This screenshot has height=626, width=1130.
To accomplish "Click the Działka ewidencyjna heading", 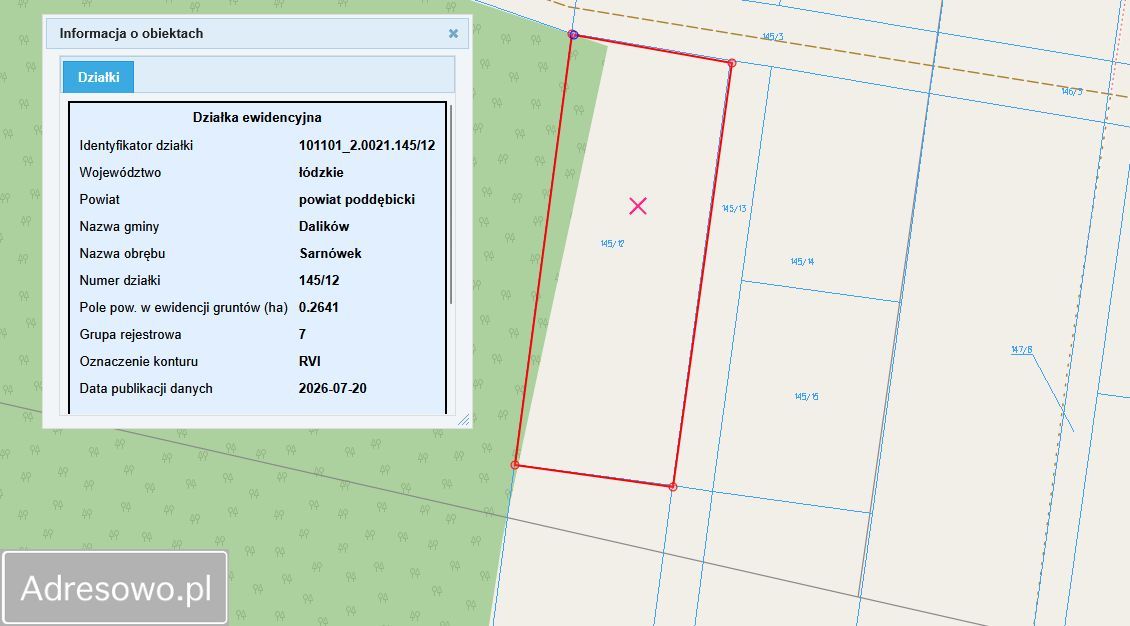I will [x=257, y=117].
